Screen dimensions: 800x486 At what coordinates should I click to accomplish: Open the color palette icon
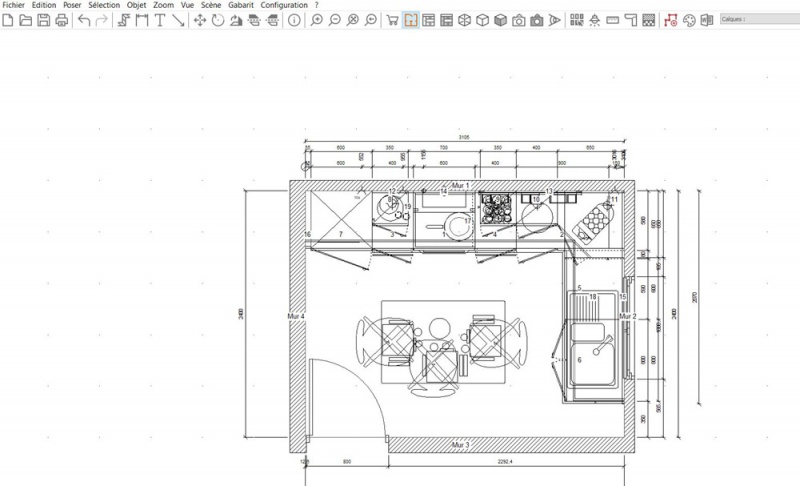point(688,20)
